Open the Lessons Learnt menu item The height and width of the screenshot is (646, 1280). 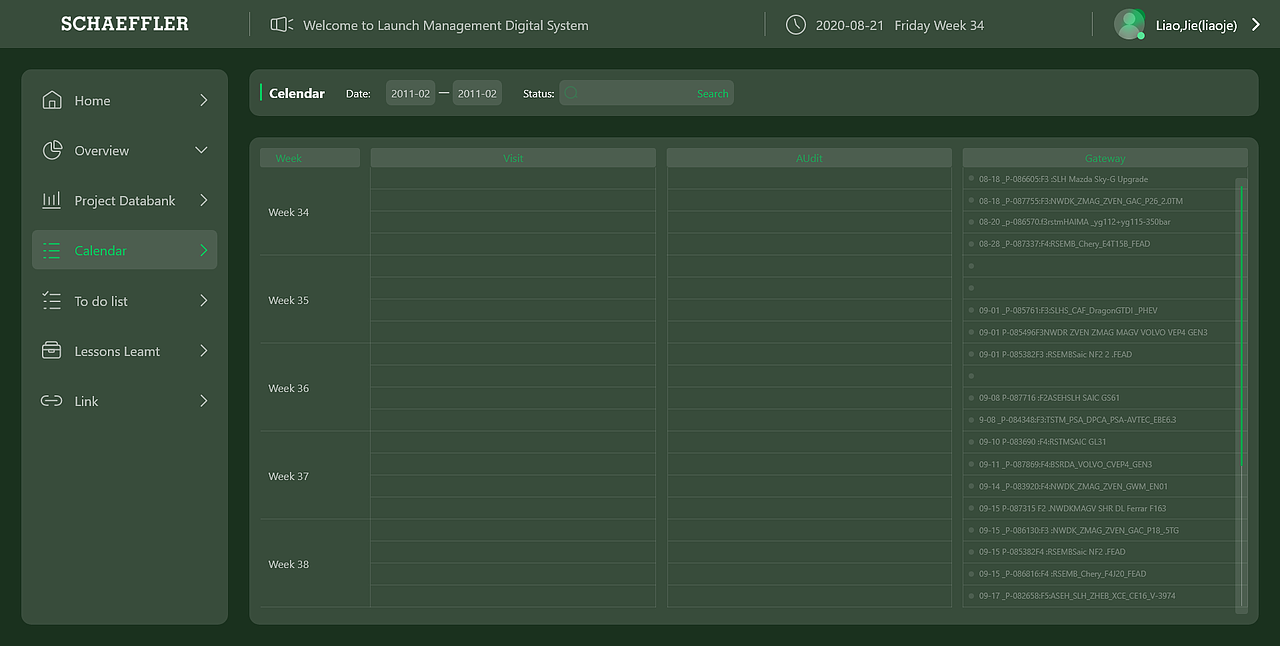pos(125,351)
